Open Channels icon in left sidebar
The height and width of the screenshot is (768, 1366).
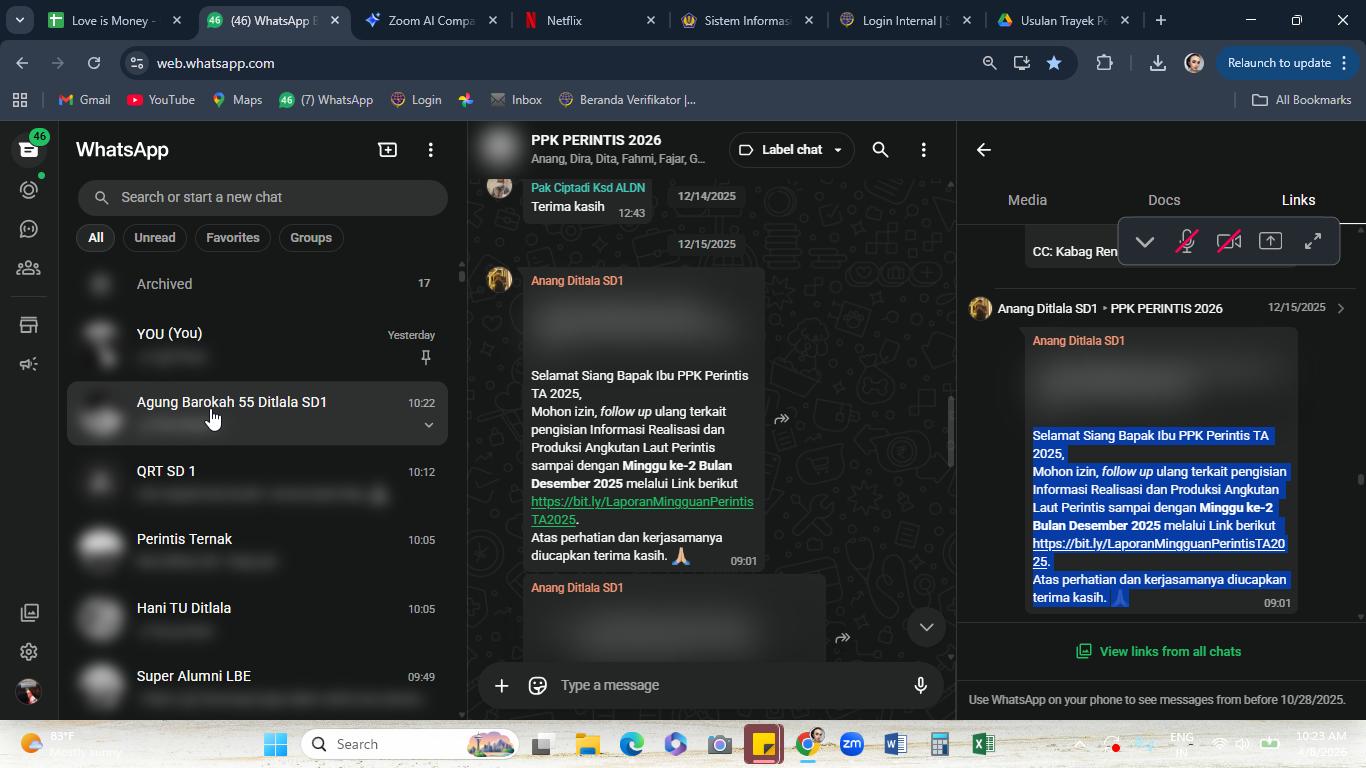[x=29, y=230]
